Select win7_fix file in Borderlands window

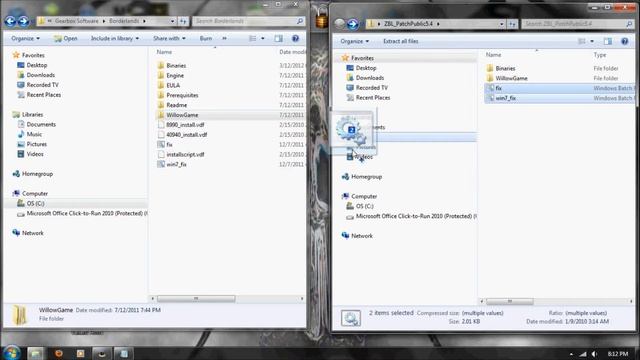176,164
